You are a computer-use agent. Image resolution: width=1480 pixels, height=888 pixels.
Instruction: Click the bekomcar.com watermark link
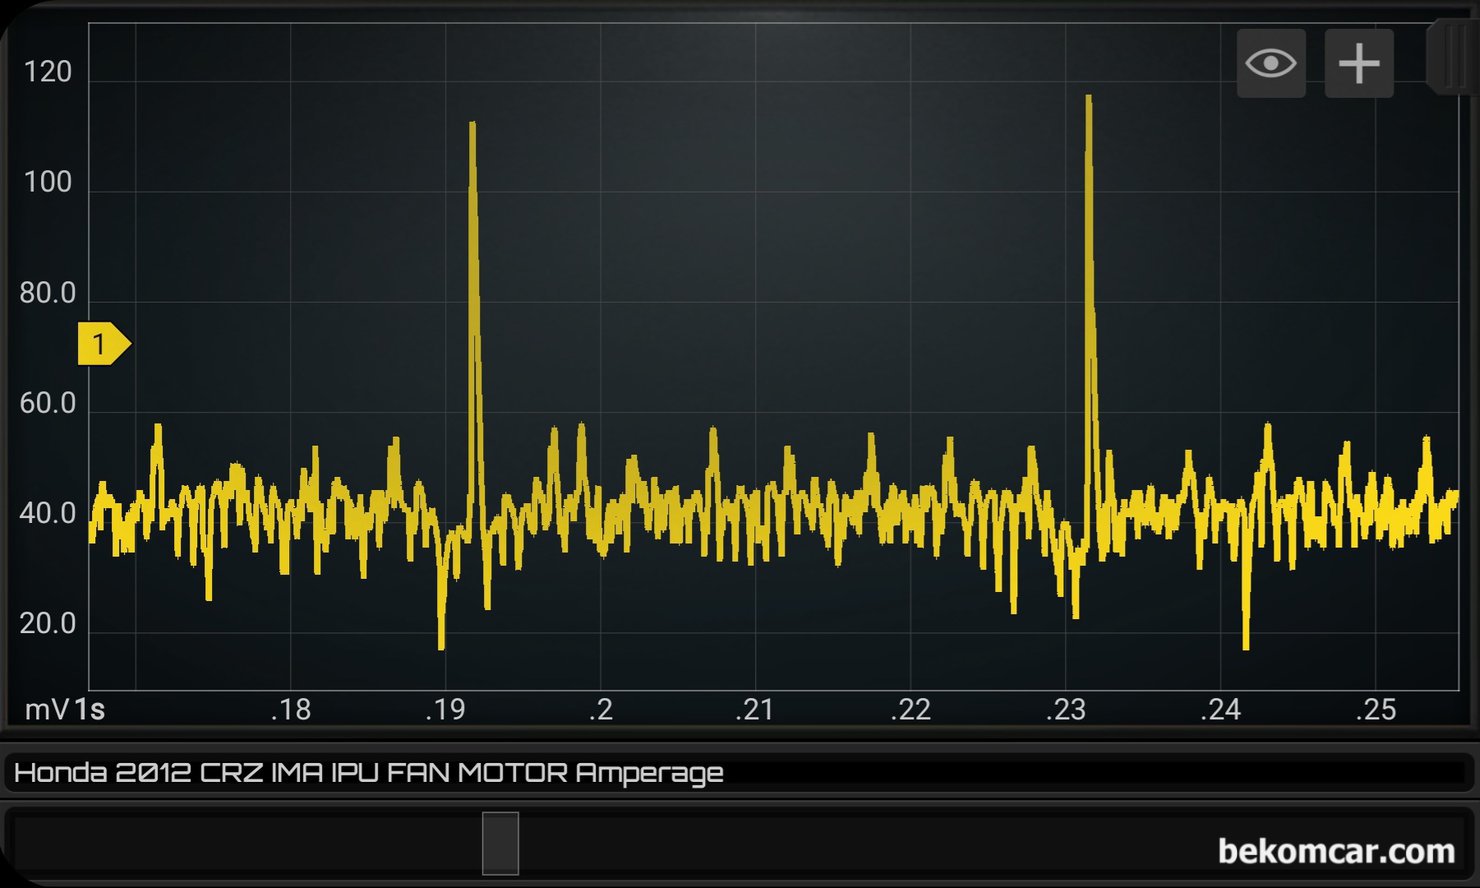[x=1336, y=851]
